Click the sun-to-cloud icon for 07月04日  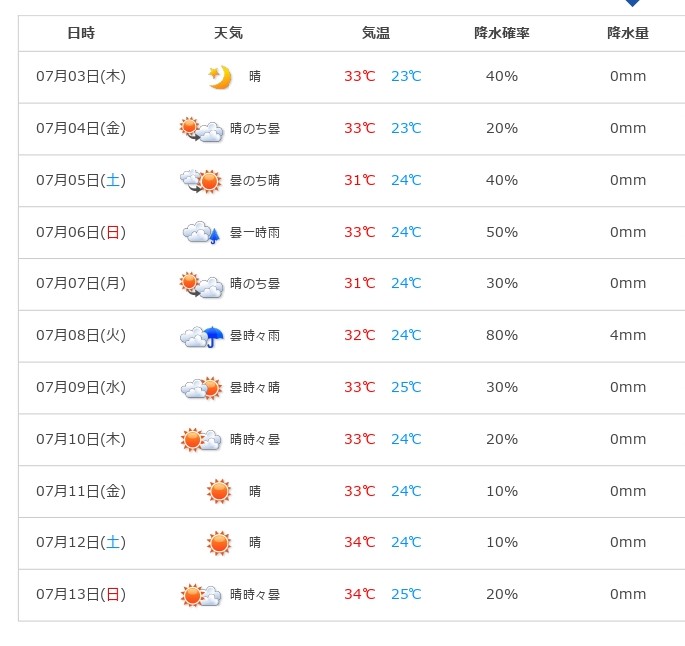click(x=201, y=129)
